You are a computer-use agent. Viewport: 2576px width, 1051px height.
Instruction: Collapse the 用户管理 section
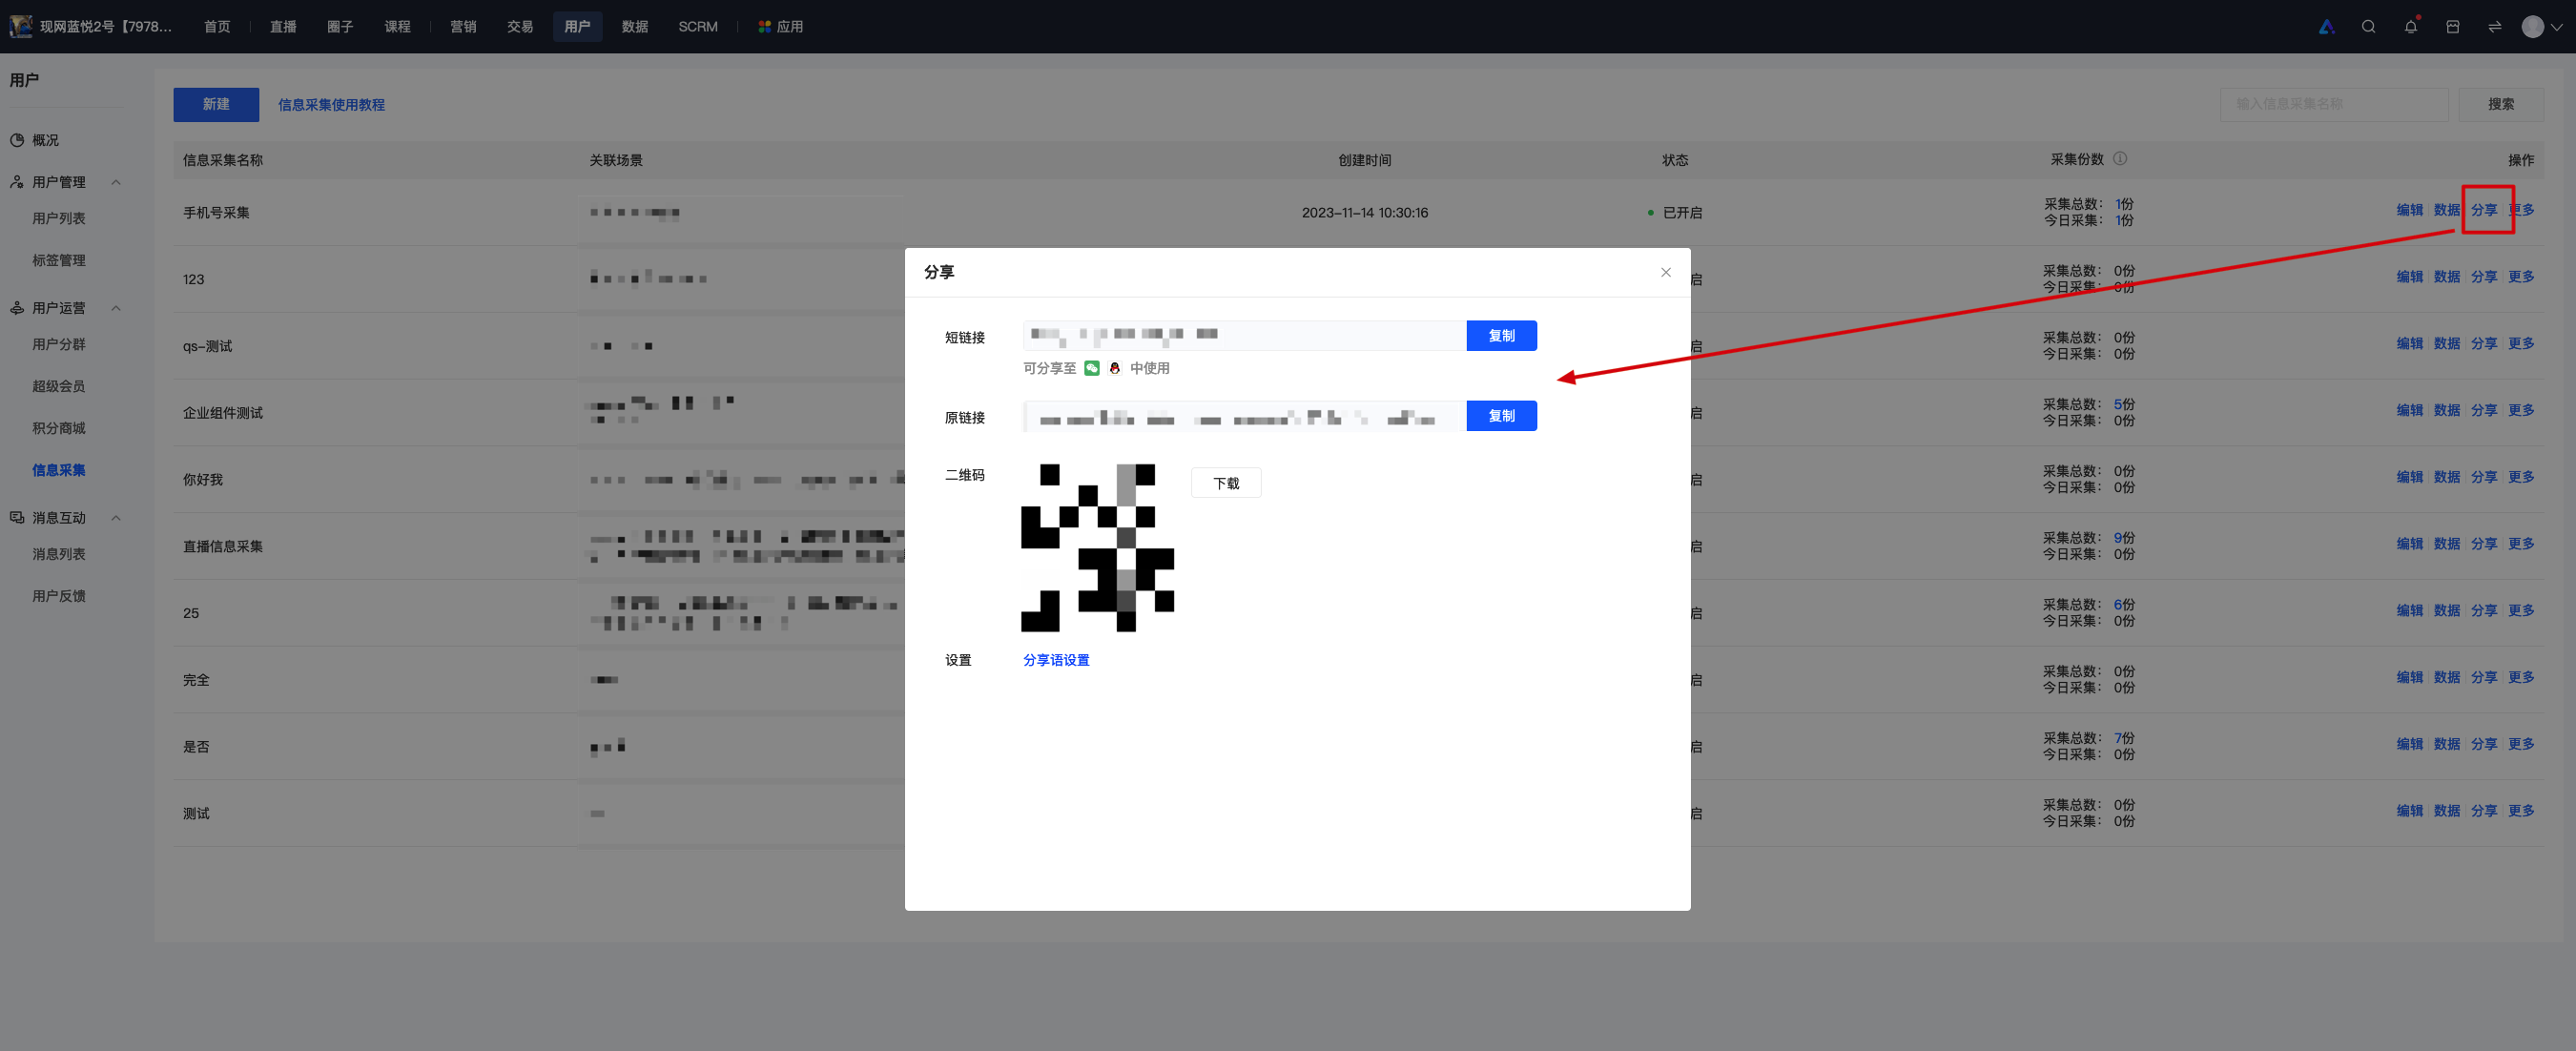tap(116, 182)
